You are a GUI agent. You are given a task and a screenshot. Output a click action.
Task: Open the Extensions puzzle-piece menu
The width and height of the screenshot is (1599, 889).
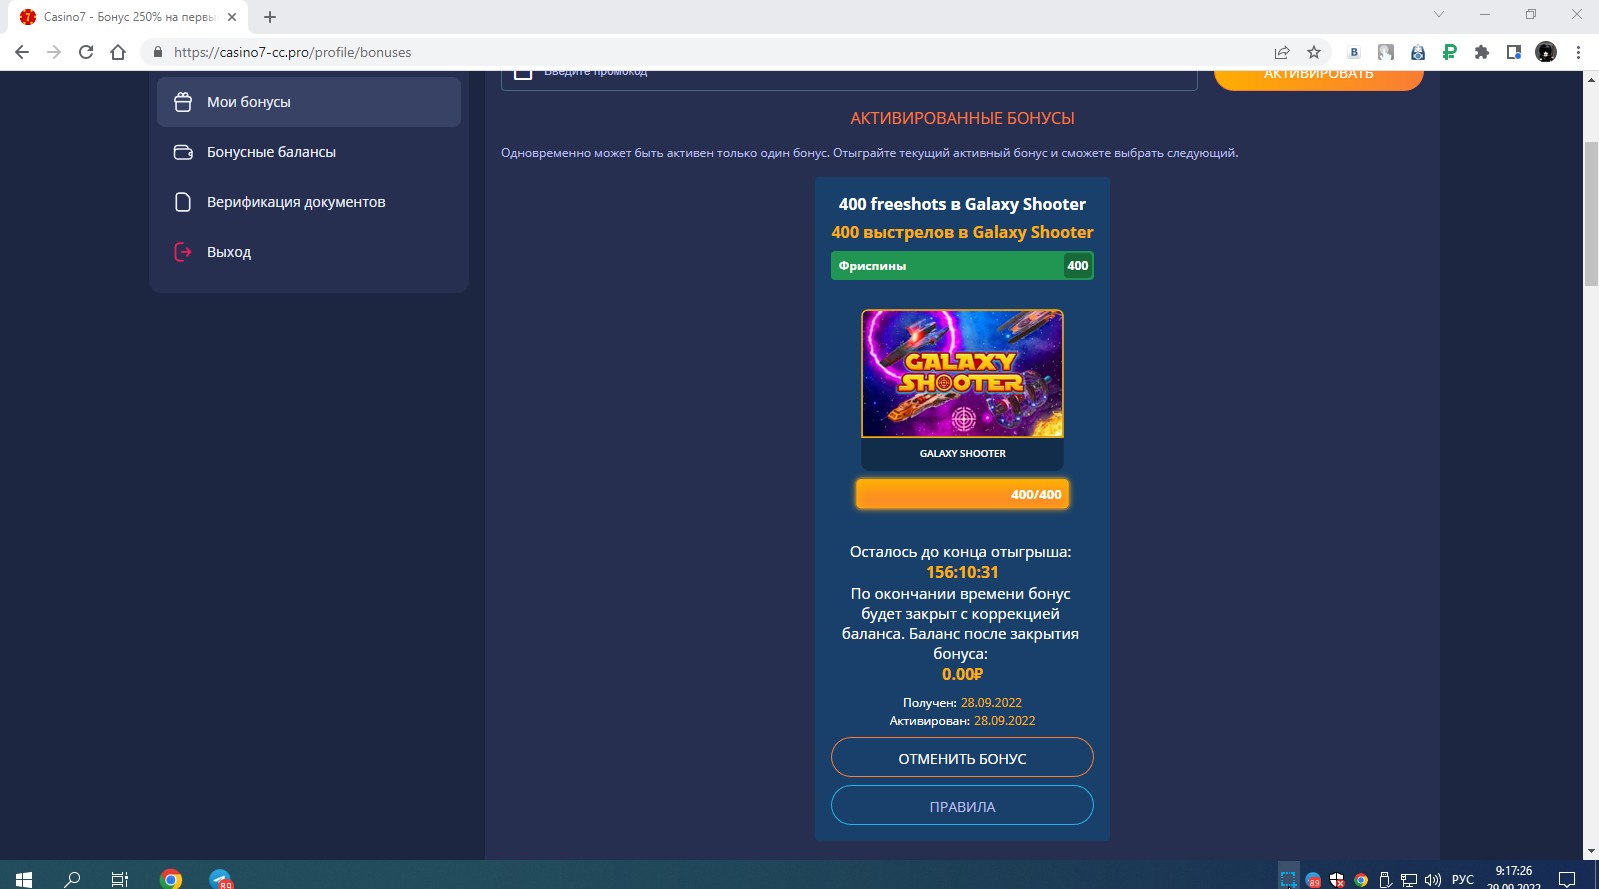point(1482,52)
